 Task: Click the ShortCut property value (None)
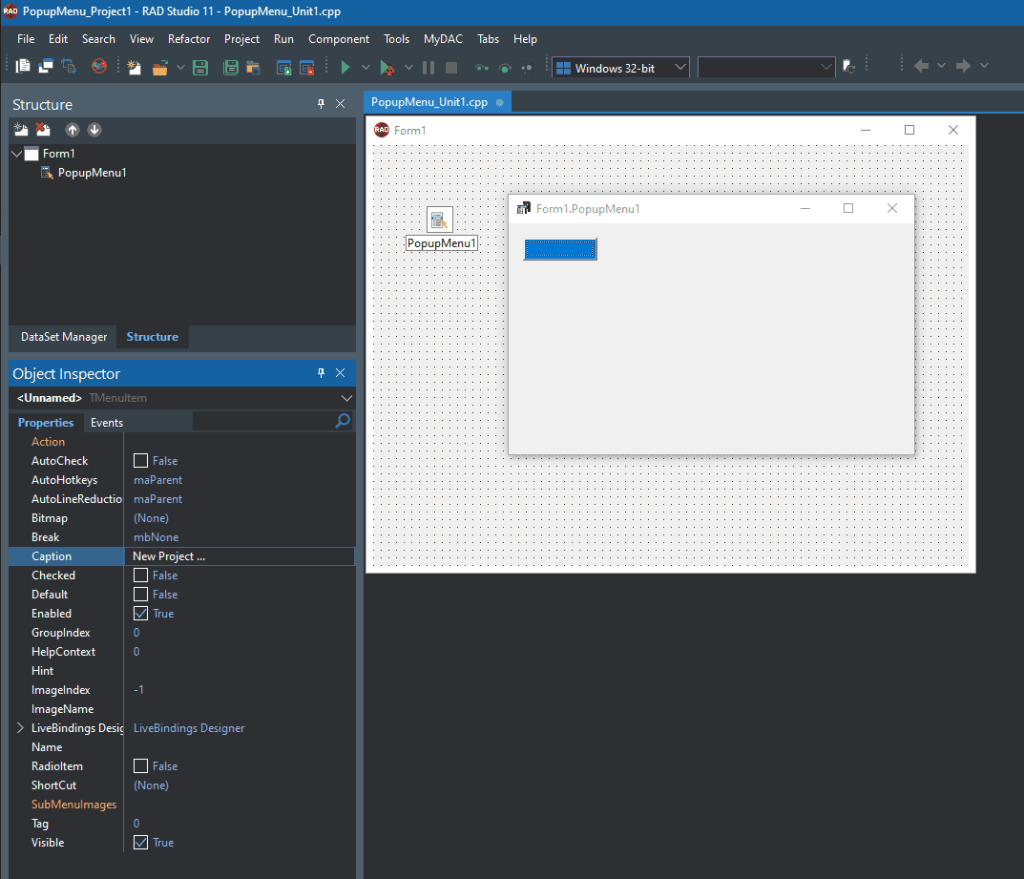[x=151, y=786]
